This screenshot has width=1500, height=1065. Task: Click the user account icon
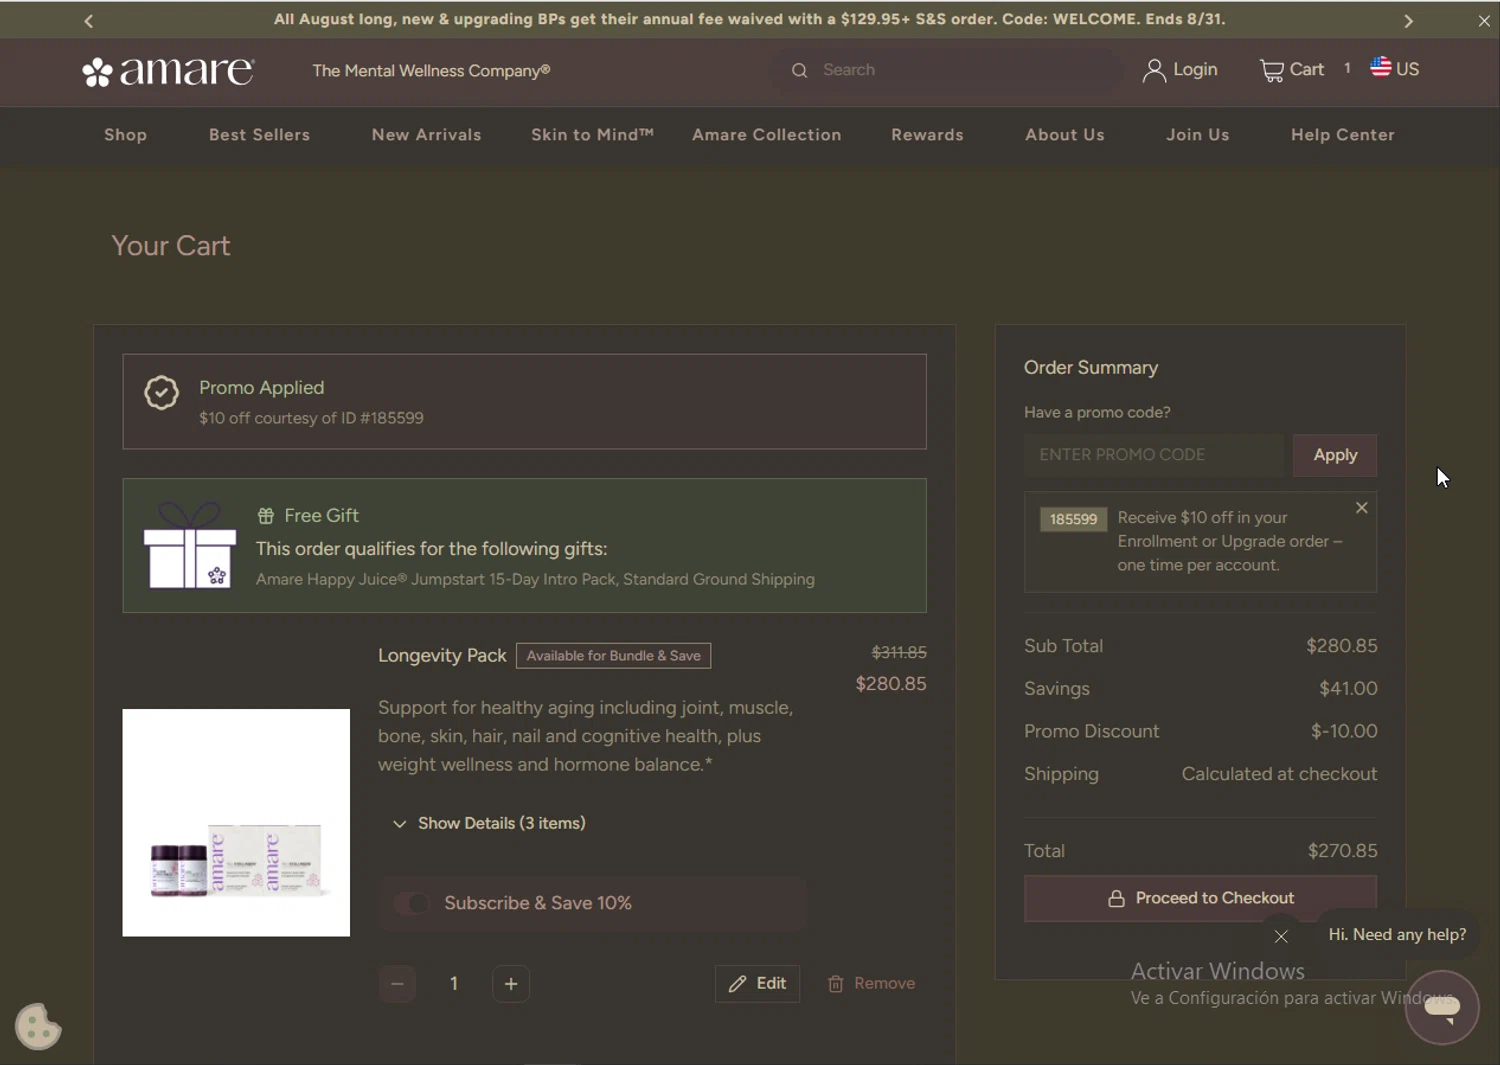(x=1154, y=70)
